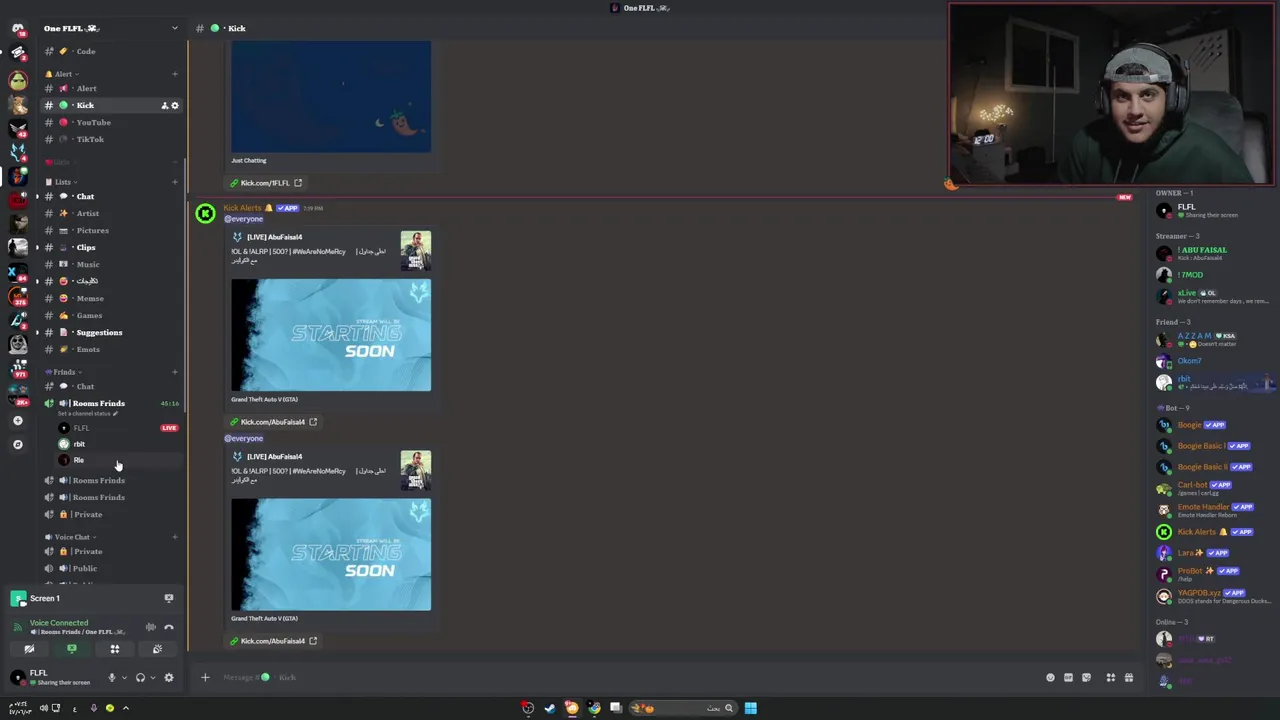Disconnect from voice channel
This screenshot has height=720, width=1280.
(x=168, y=627)
